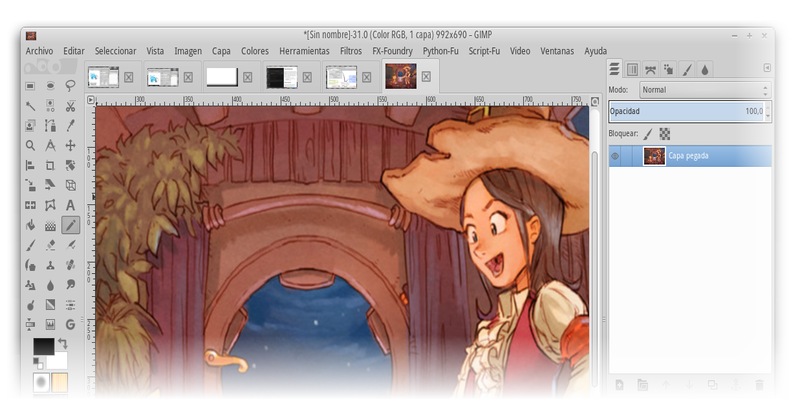Select the Smudge tool
Viewport: 800px width, 400px height.
pos(70,285)
